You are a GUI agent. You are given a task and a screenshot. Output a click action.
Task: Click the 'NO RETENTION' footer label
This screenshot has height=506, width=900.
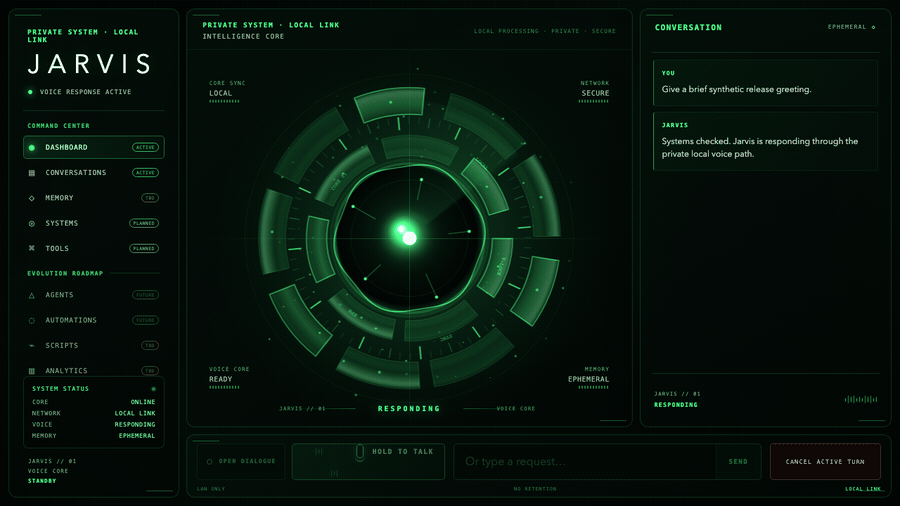[x=535, y=489]
